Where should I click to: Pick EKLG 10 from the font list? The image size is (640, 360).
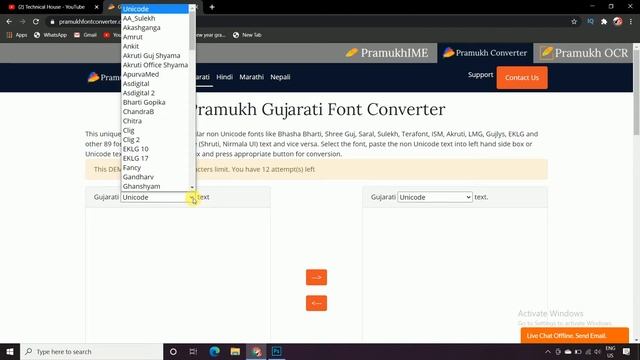155,149
